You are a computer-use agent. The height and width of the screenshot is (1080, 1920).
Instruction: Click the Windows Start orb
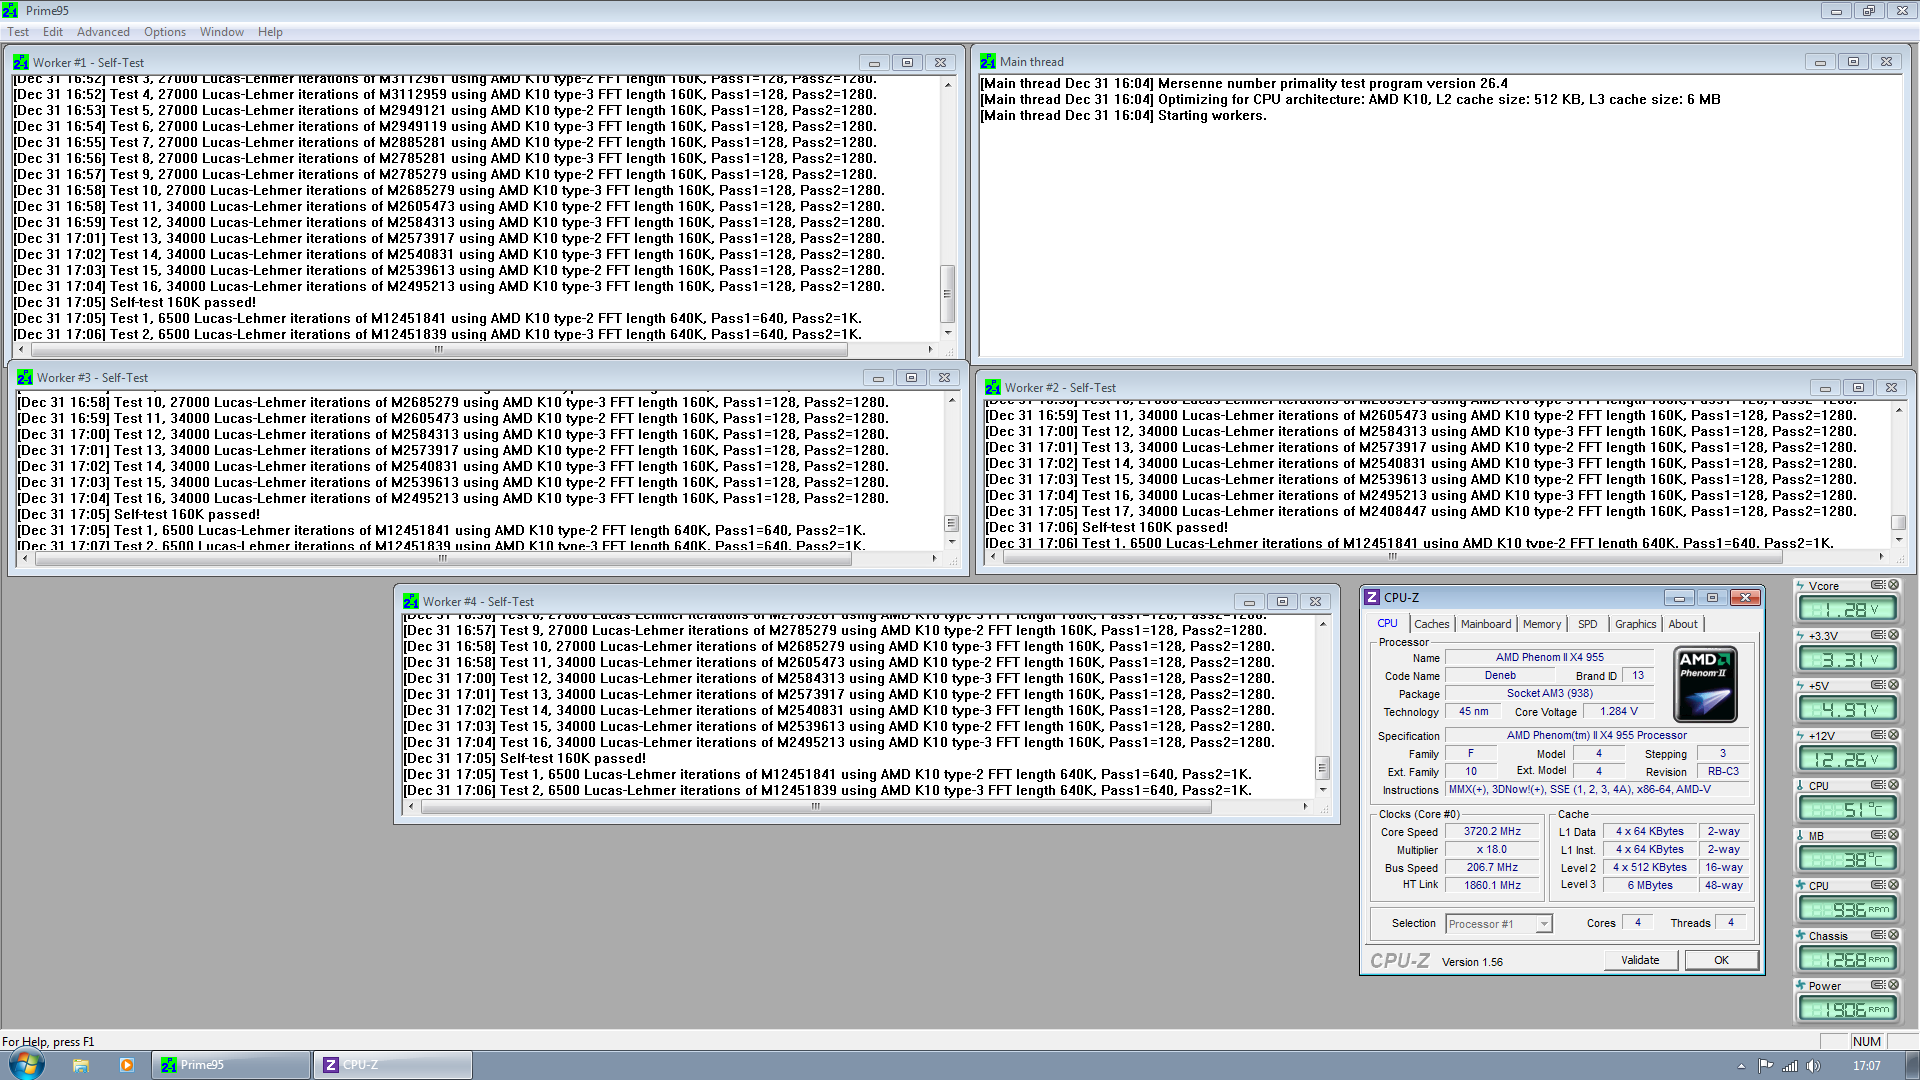[x=26, y=1064]
